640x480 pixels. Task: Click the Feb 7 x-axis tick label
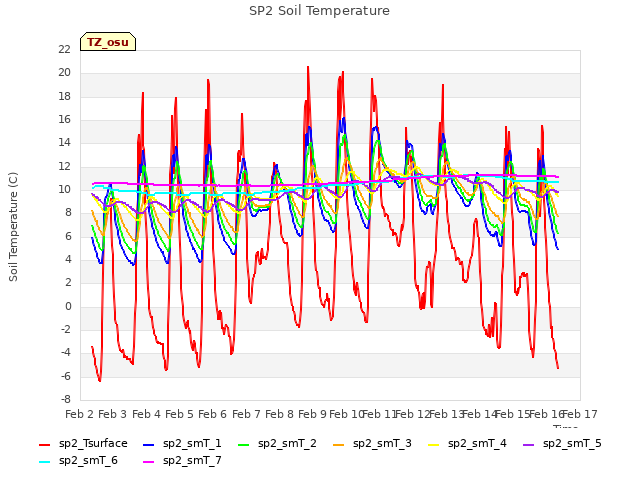(246, 414)
